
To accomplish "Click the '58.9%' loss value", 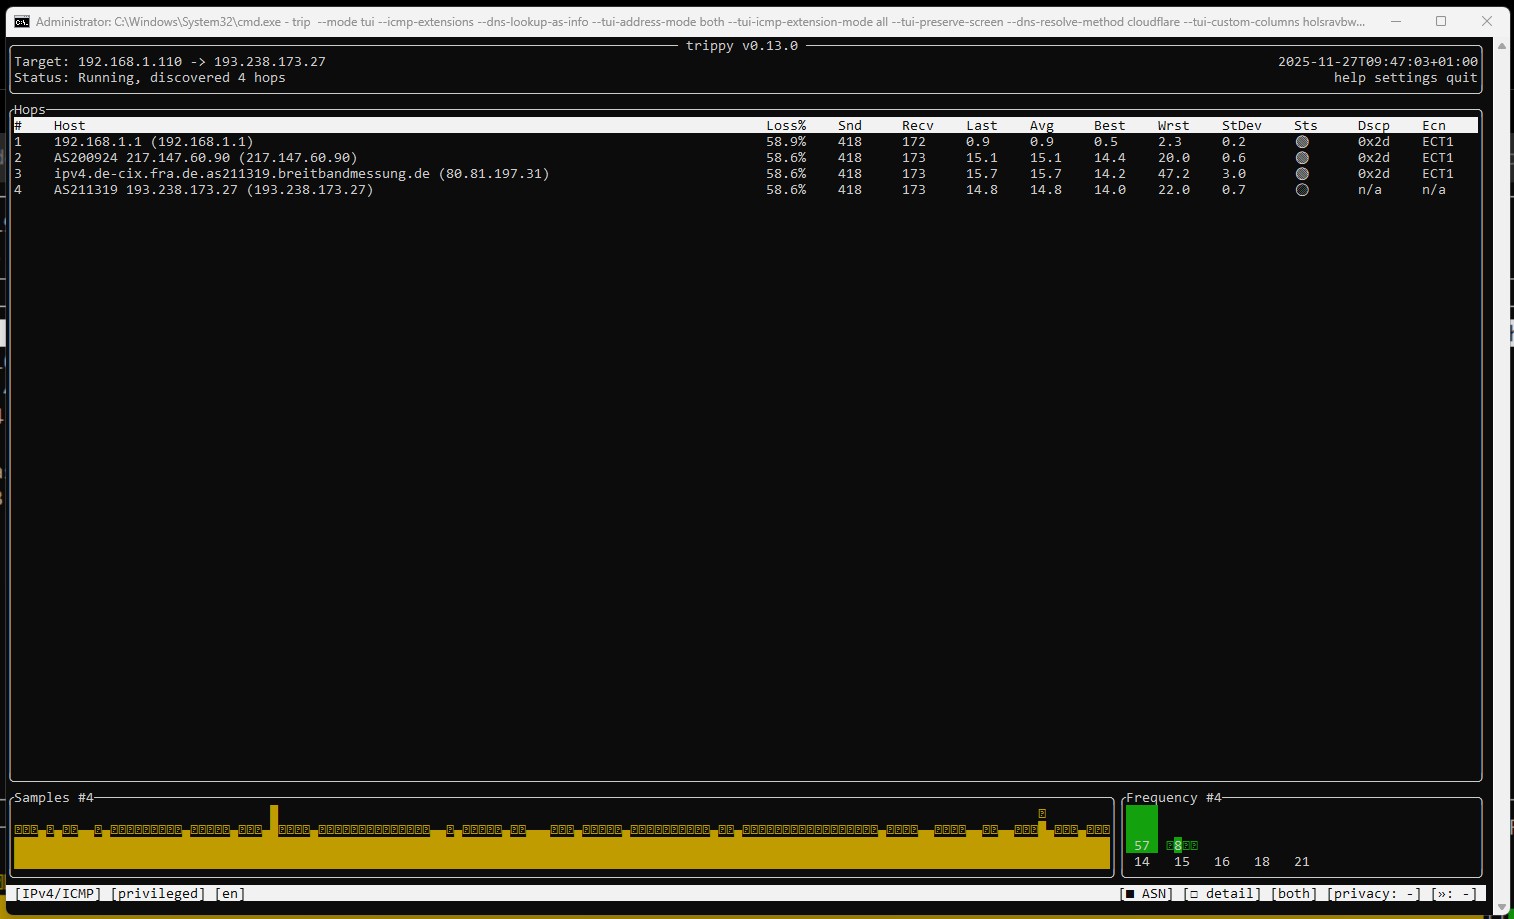I will click(786, 142).
